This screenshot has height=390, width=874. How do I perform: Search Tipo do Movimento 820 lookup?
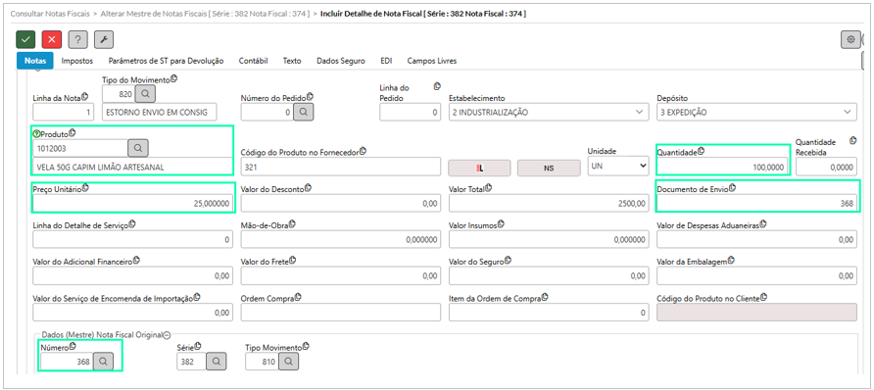coord(145,94)
